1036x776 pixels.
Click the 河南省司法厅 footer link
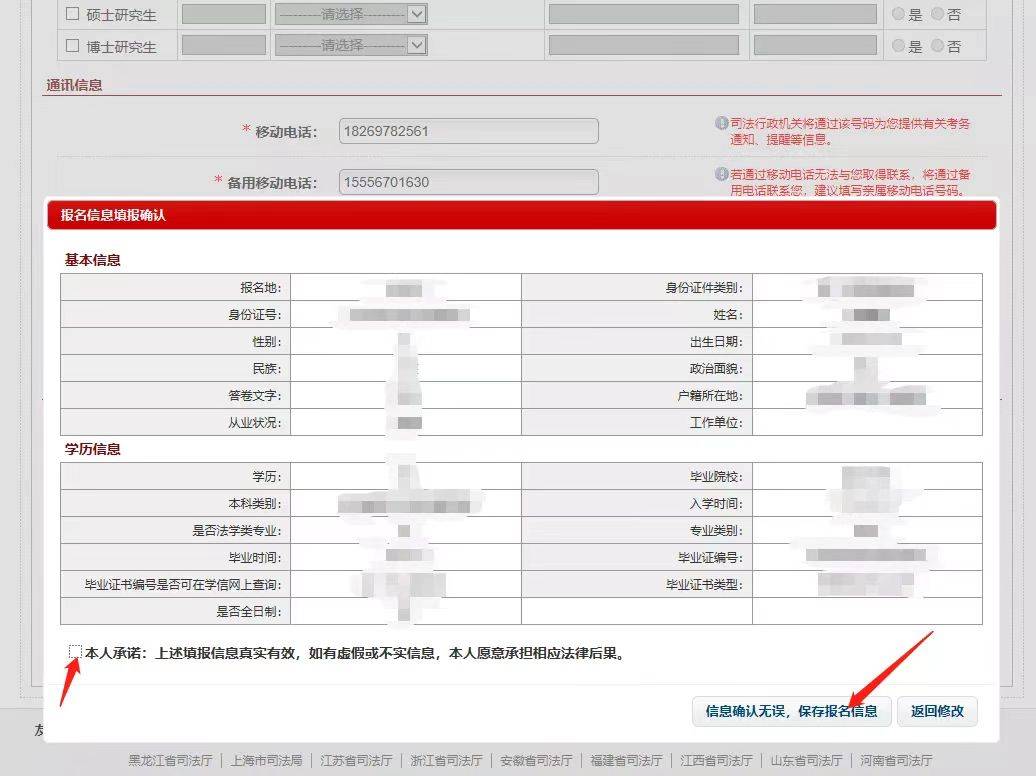click(896, 760)
